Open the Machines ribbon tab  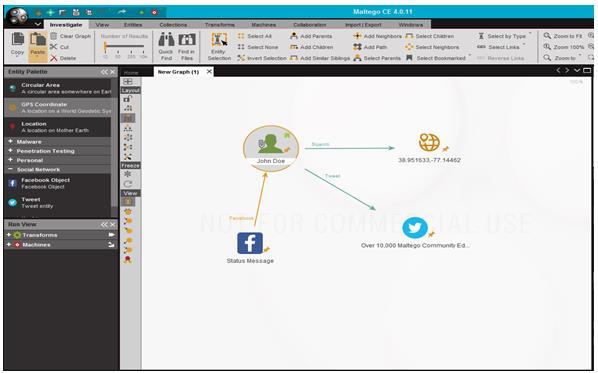coord(264,25)
